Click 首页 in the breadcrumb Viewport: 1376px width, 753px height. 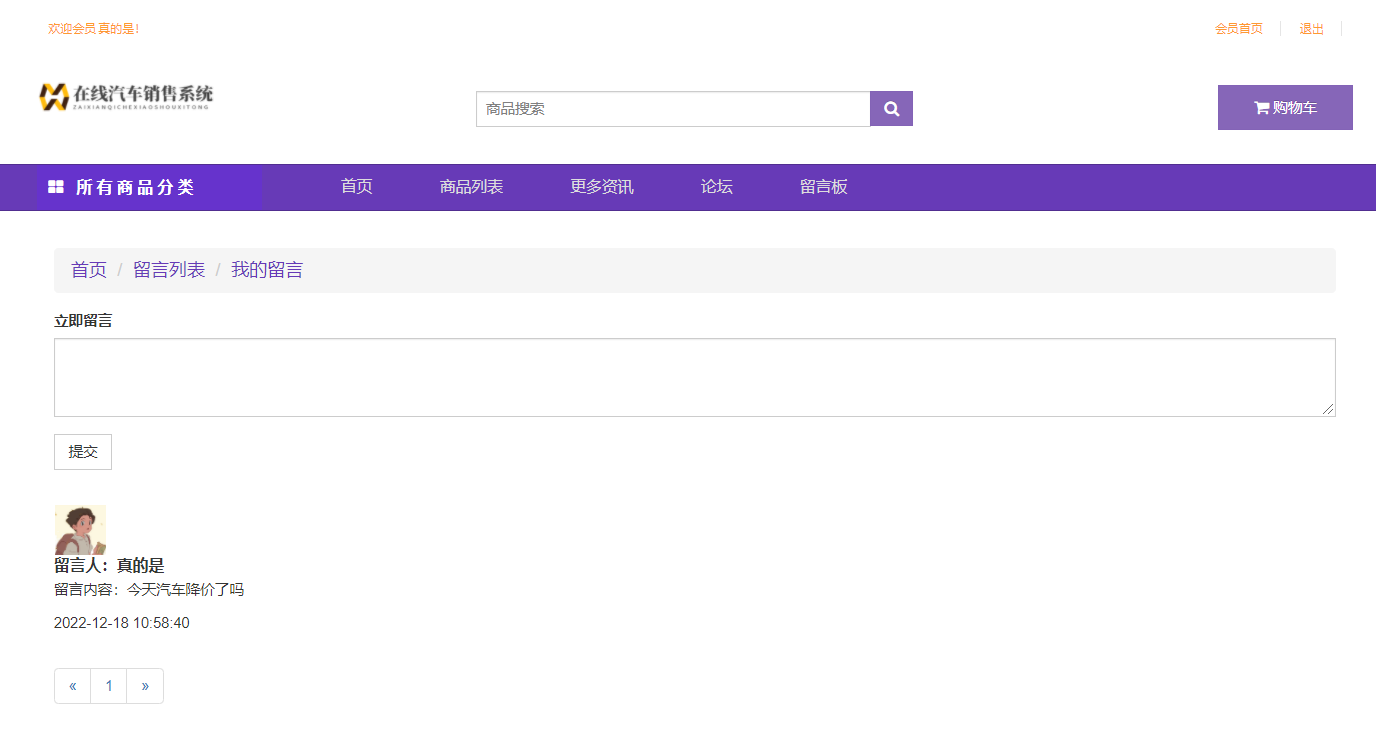tap(89, 270)
